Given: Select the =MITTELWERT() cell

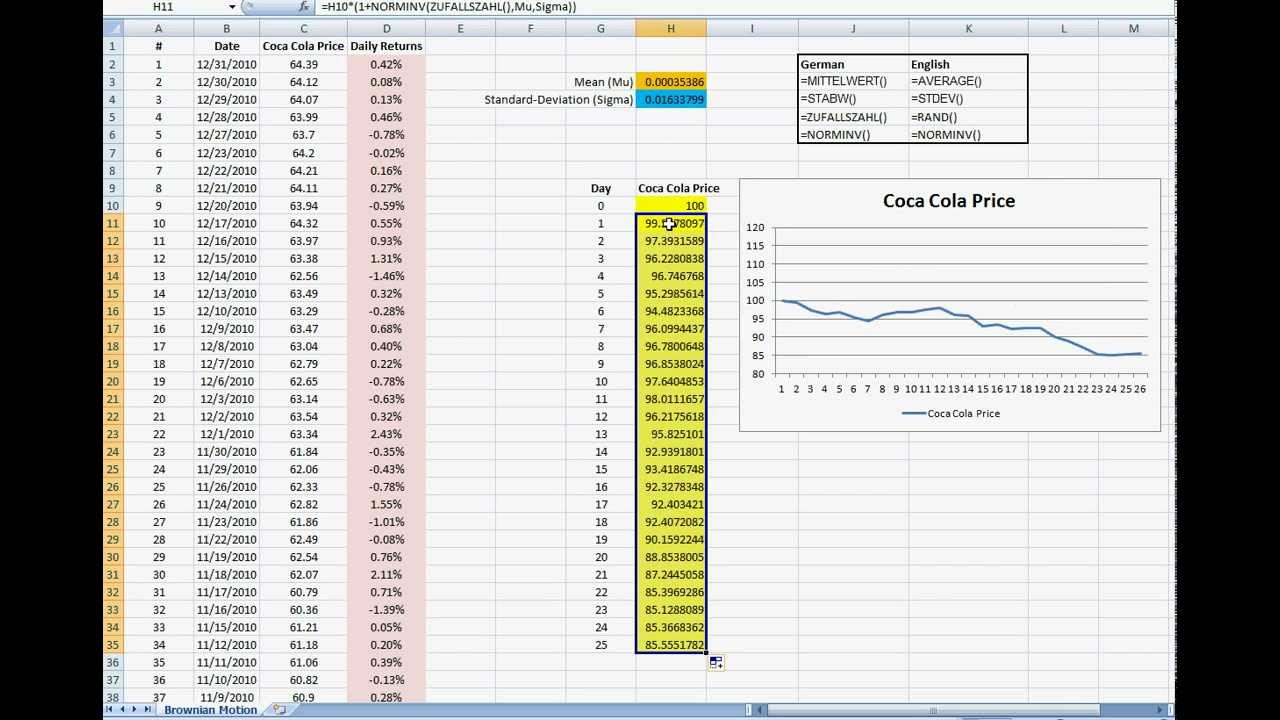Looking at the screenshot, I should point(853,81).
